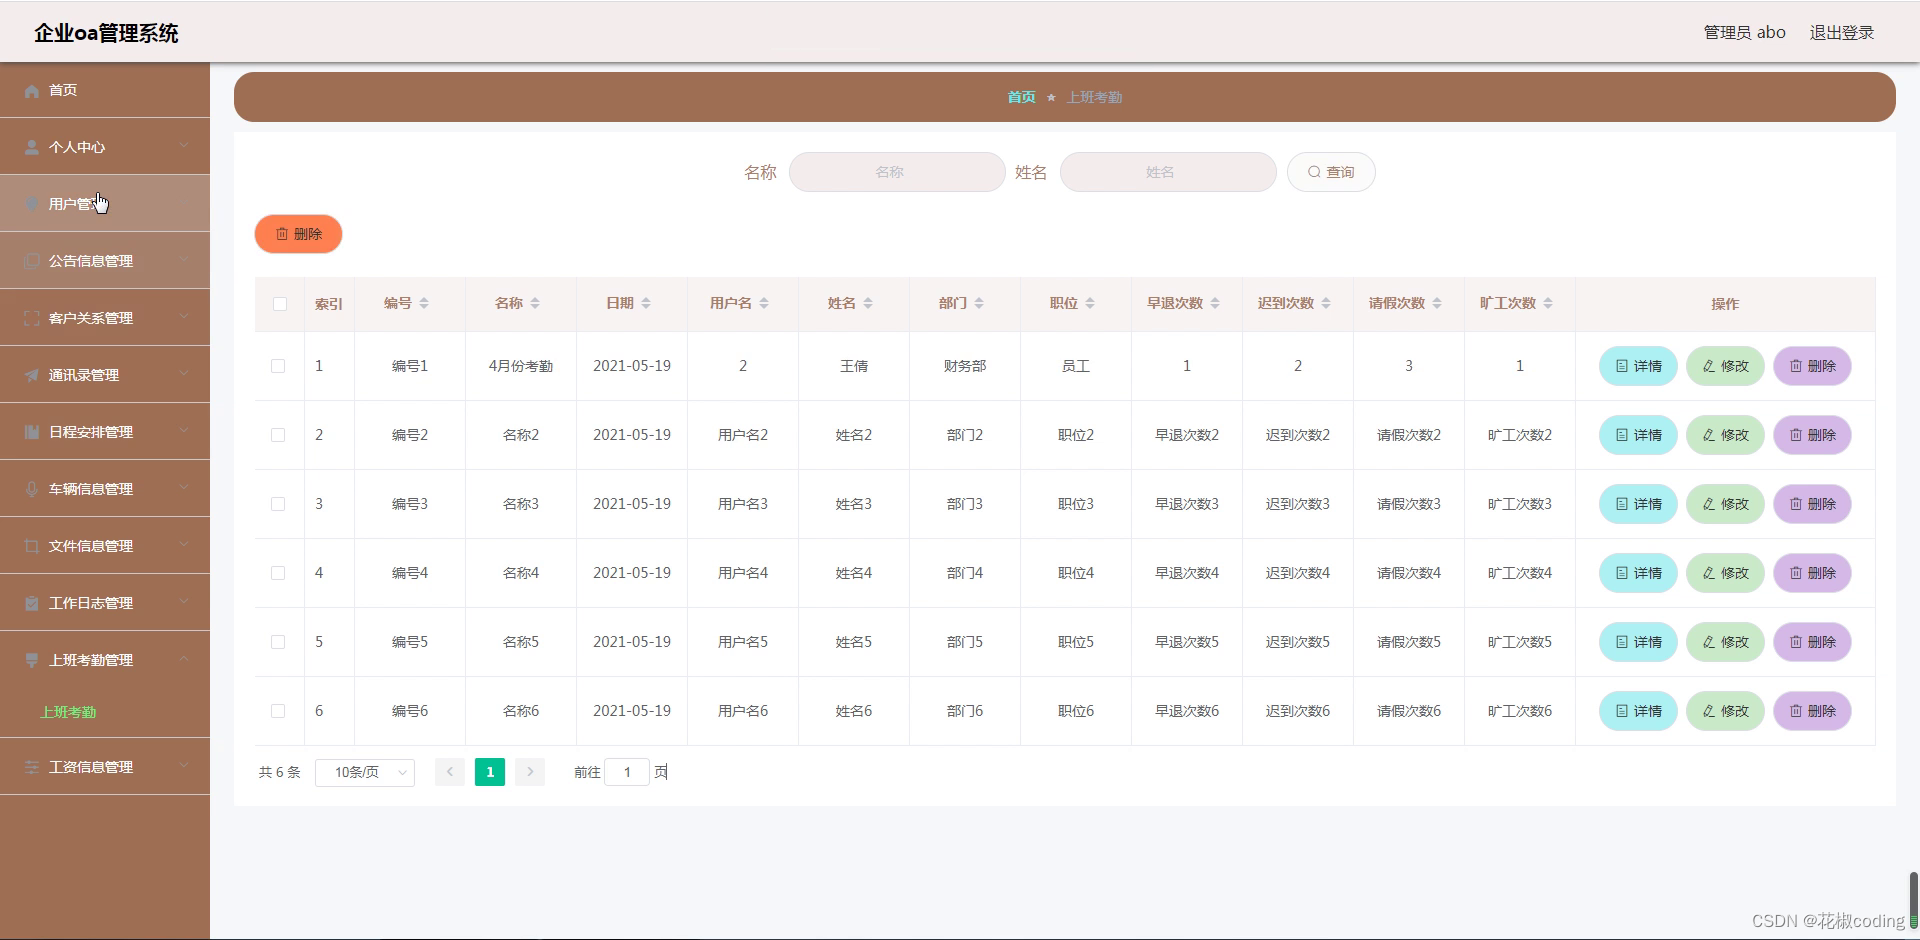The width and height of the screenshot is (1920, 940).
Task: Check the box for row 编号4
Action: pyautogui.click(x=278, y=573)
